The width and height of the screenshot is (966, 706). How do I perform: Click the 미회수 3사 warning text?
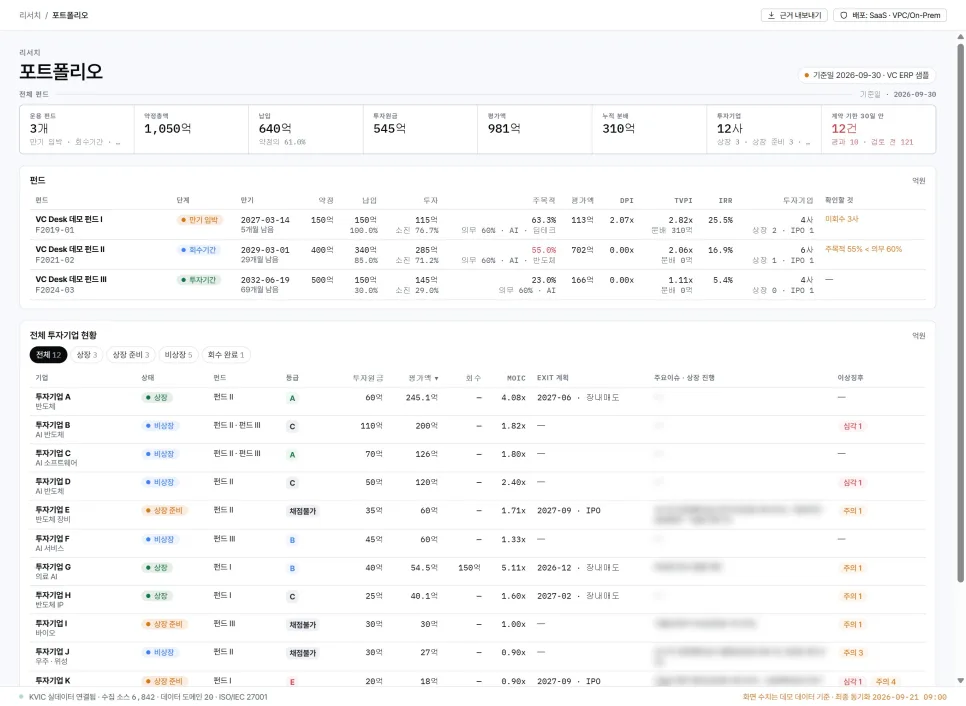pyautogui.click(x=842, y=219)
